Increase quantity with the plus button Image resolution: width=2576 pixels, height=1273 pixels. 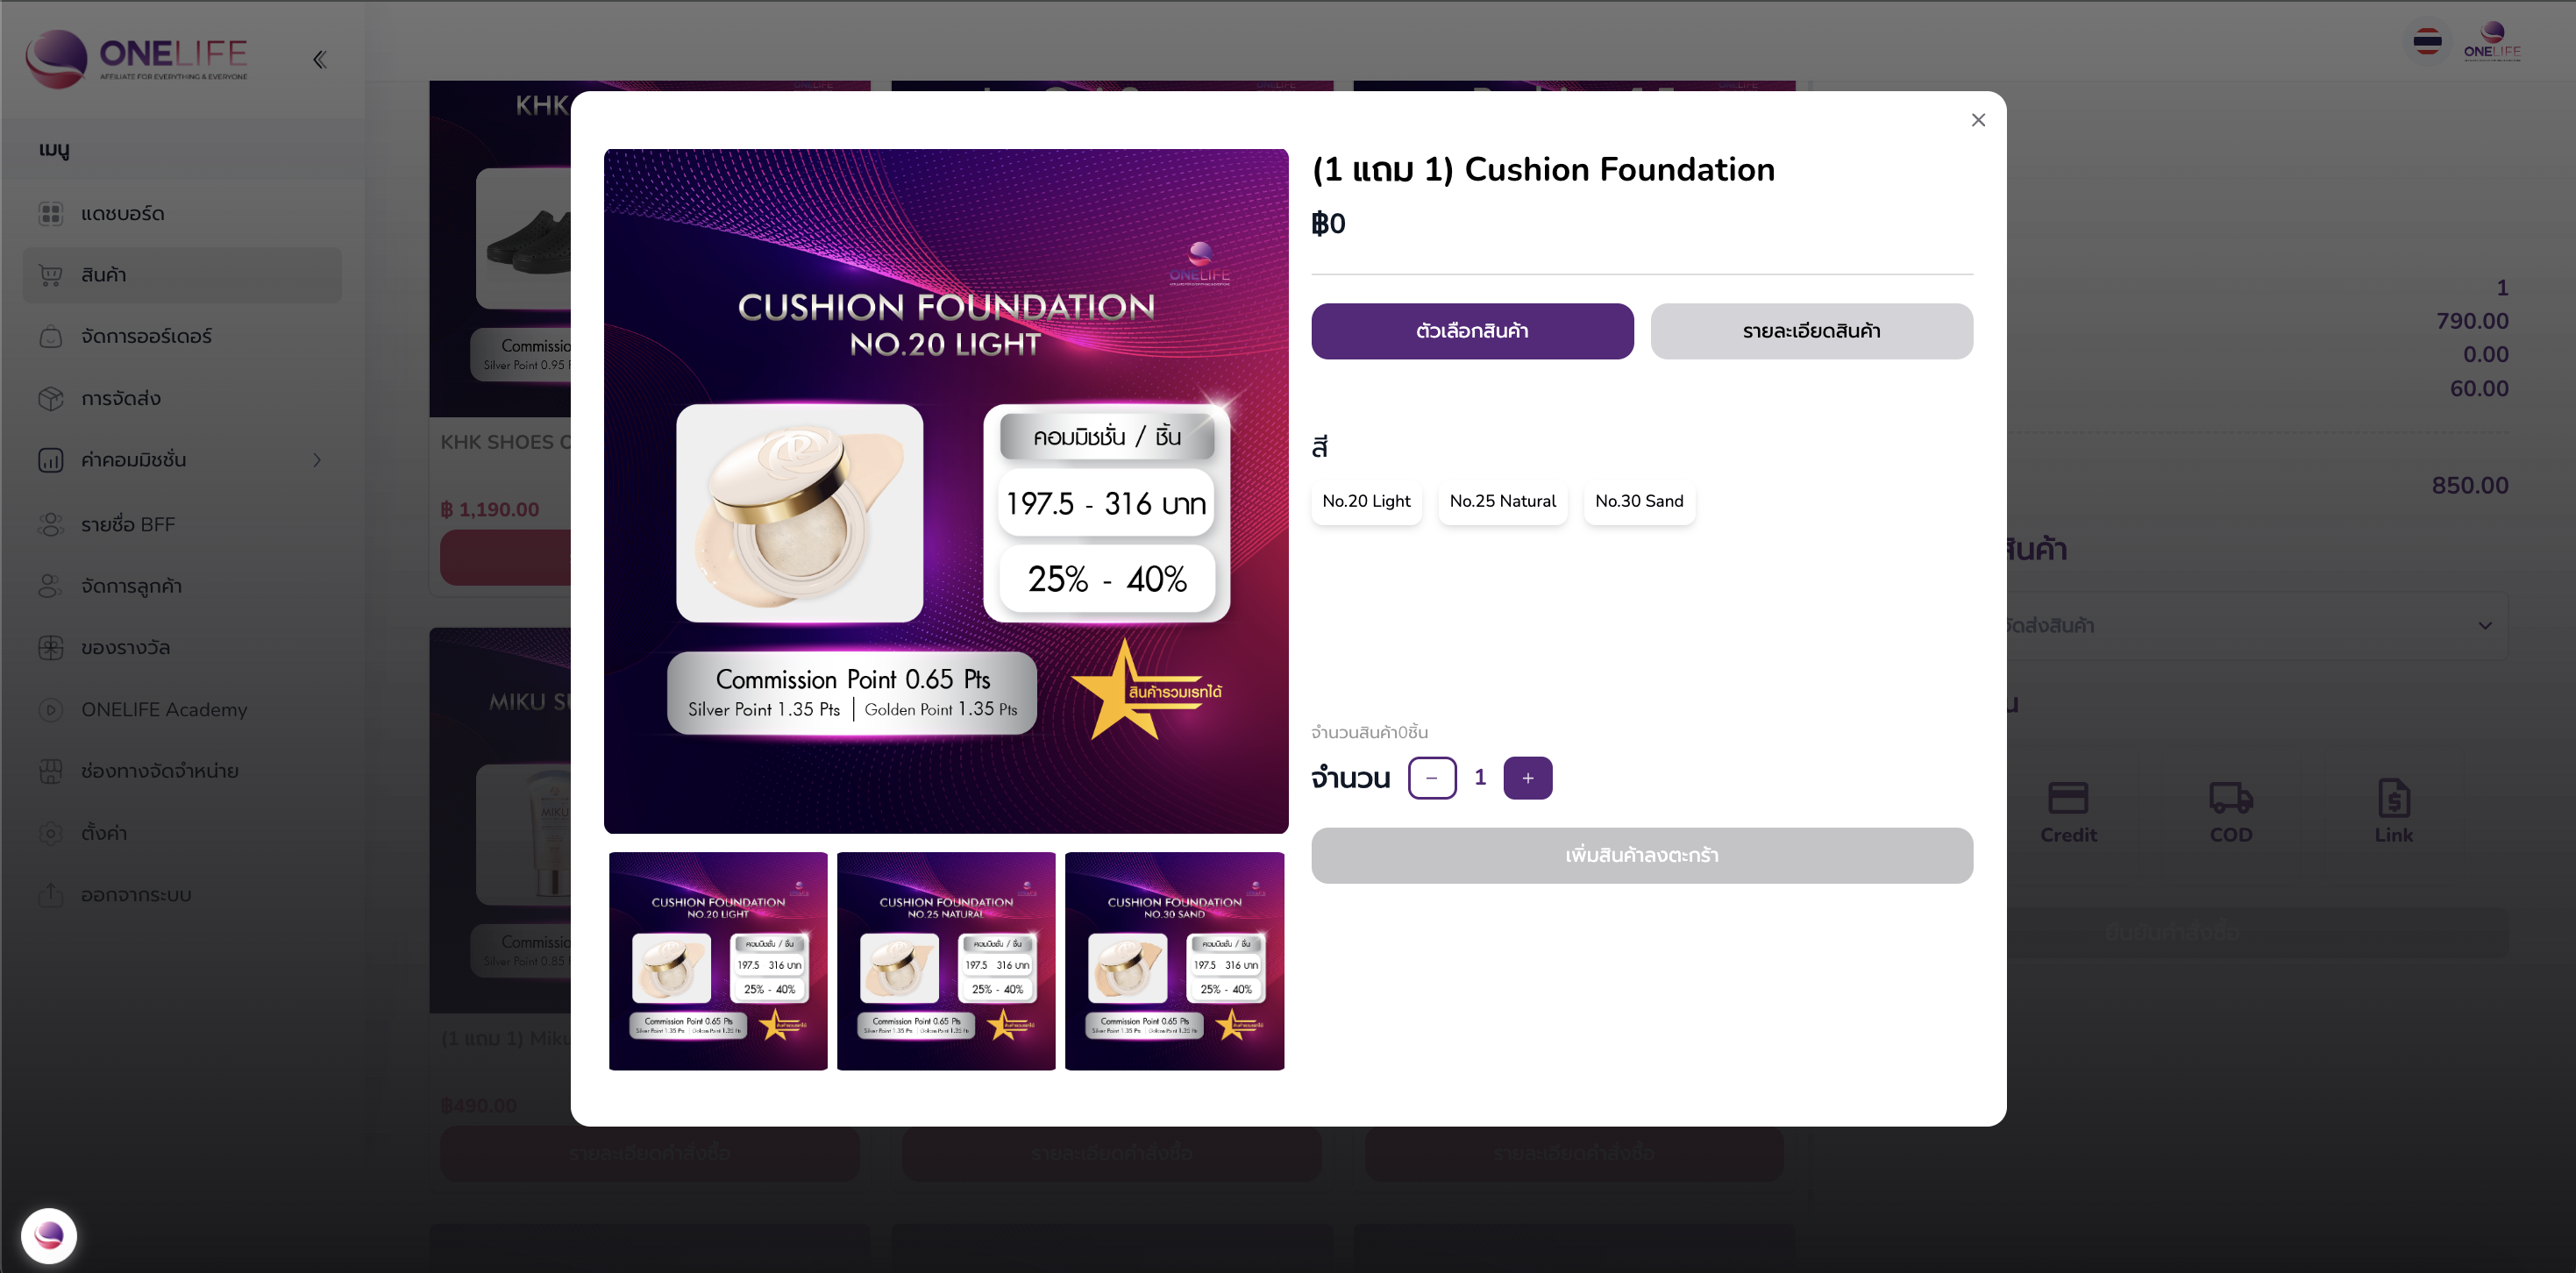click(1527, 778)
